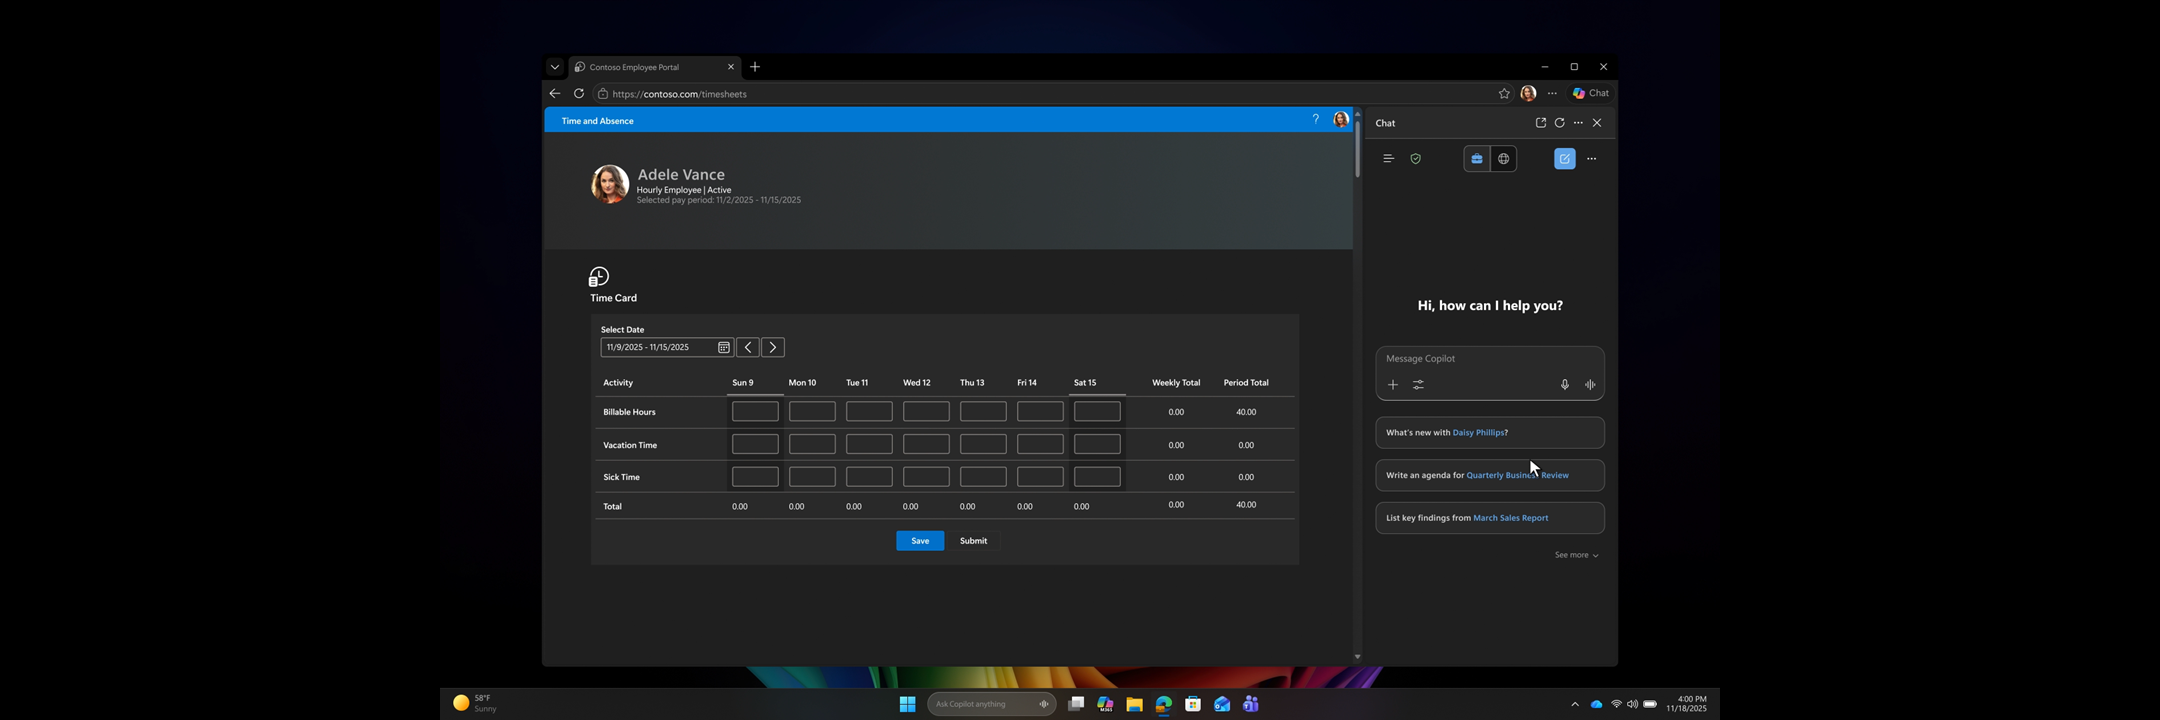Click Billable Hours cell for Sun 9
Screen dimensions: 2160x720
click(755, 411)
